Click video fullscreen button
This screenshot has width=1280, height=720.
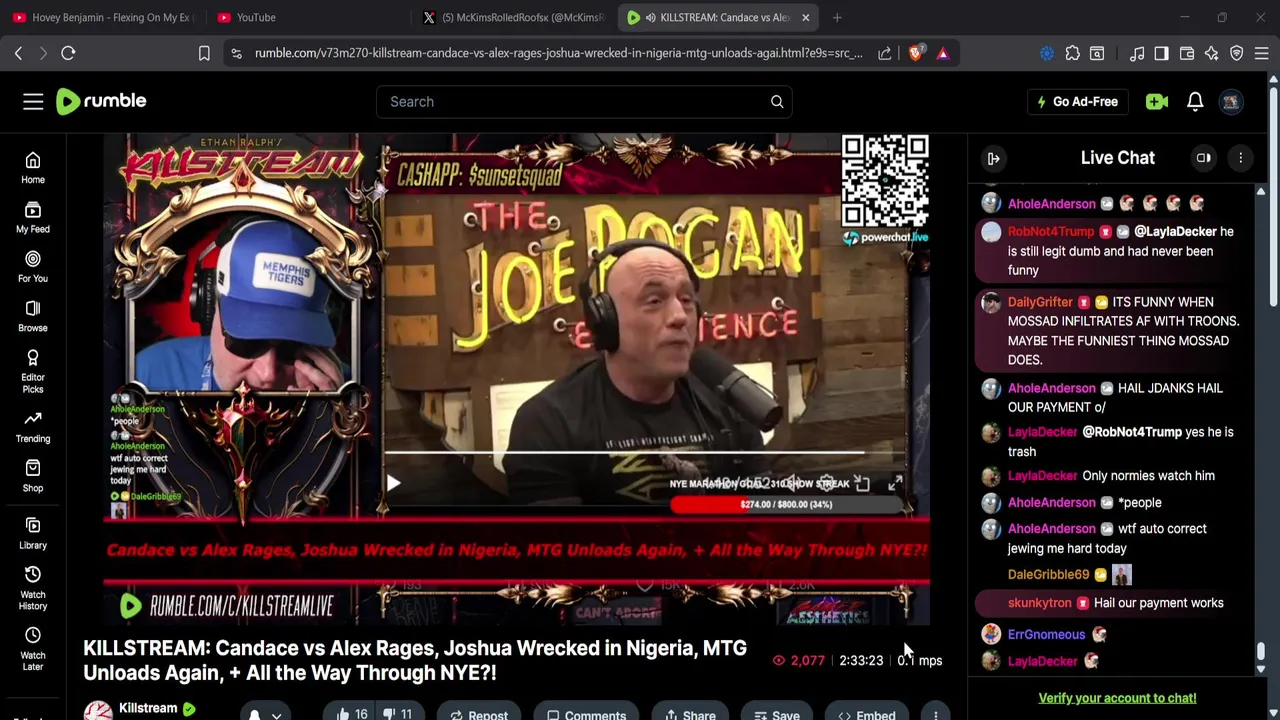click(x=895, y=484)
